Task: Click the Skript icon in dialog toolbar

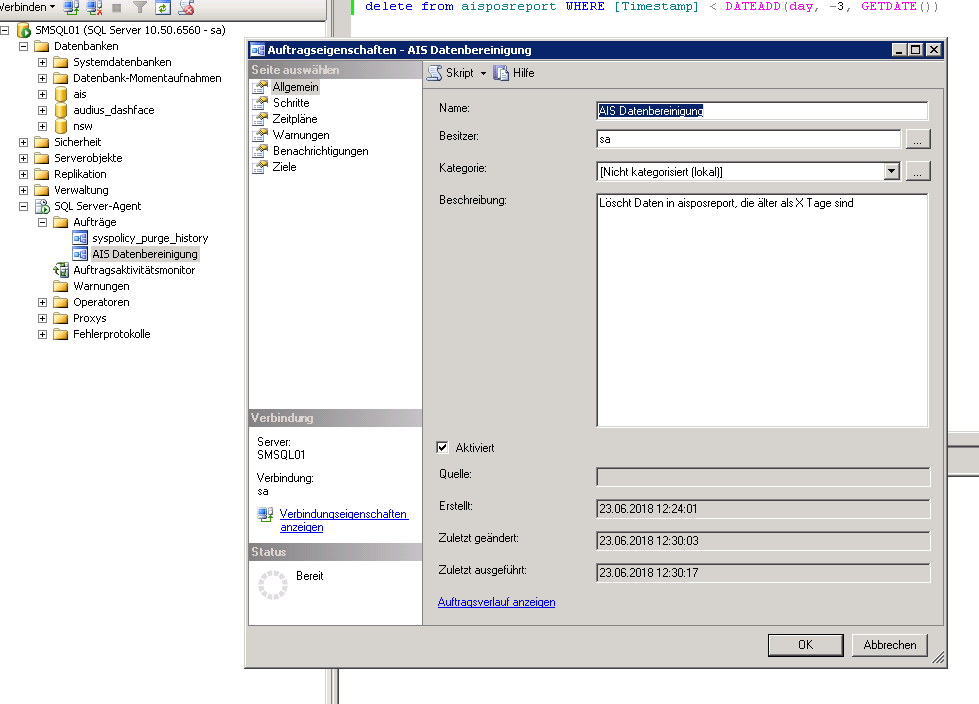Action: pos(435,73)
